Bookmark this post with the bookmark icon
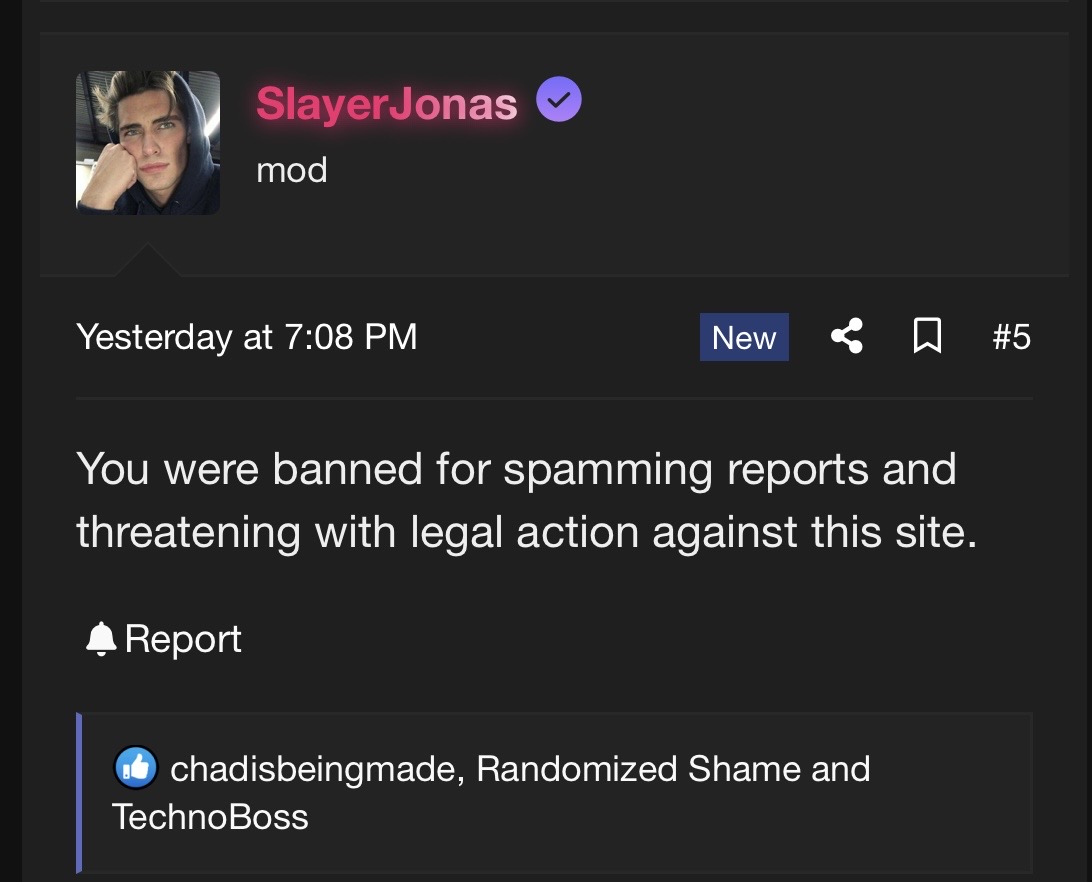The image size is (1092, 882). point(928,337)
